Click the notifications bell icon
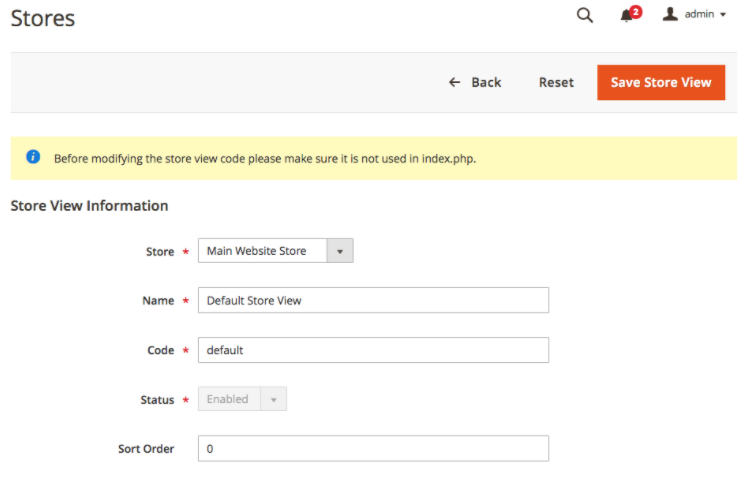 (627, 16)
